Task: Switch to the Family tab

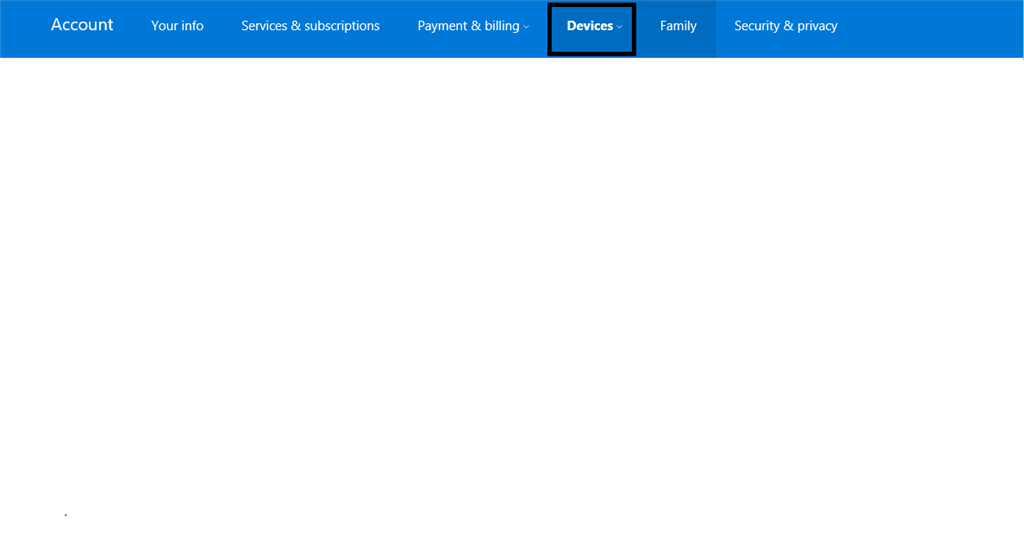Action: click(677, 26)
